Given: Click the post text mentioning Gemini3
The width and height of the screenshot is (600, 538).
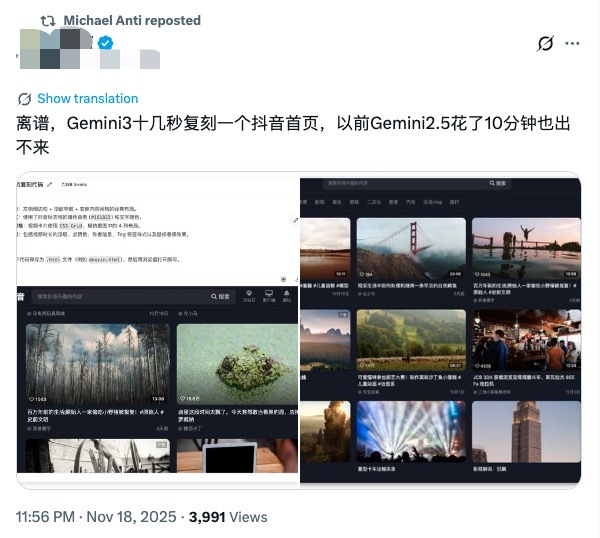Looking at the screenshot, I should [x=293, y=135].
